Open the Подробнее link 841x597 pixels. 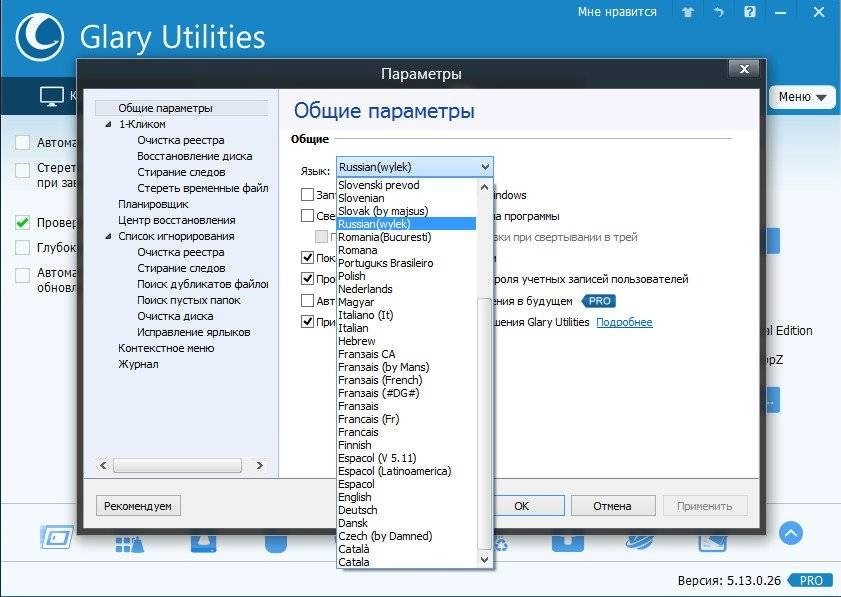pyautogui.click(x=624, y=322)
